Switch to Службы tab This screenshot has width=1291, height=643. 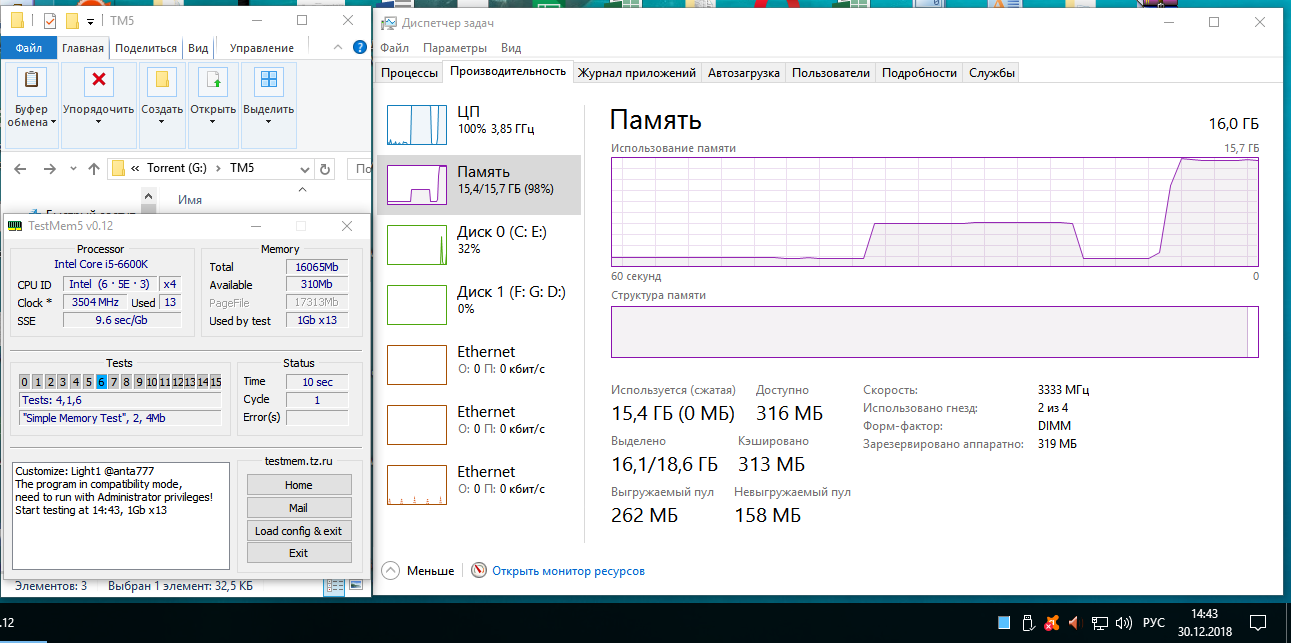(992, 72)
